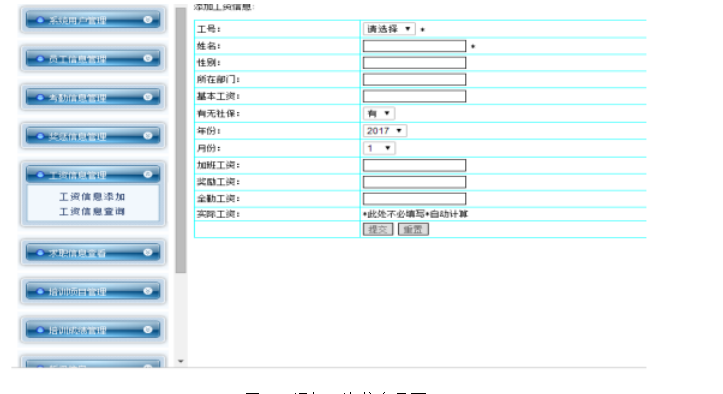Open the 工号 请选择 dropdown
This screenshot has width=723, height=394.
point(389,29)
